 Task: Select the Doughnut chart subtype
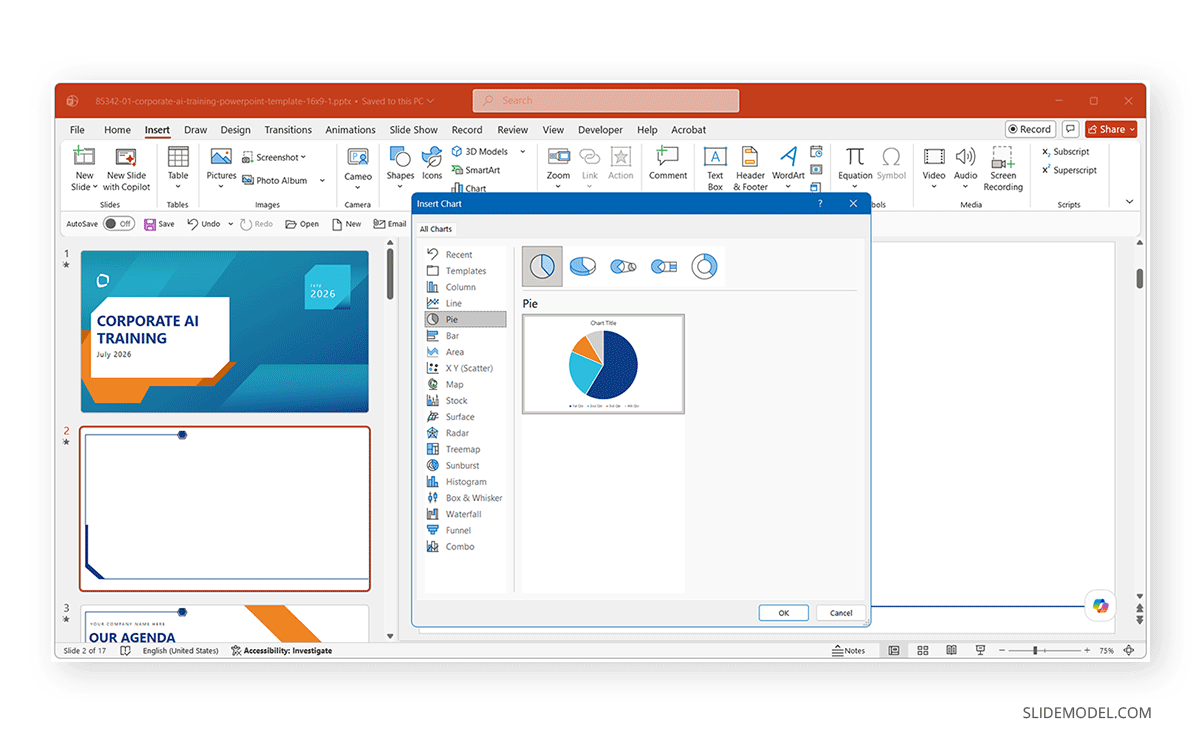[x=705, y=266]
